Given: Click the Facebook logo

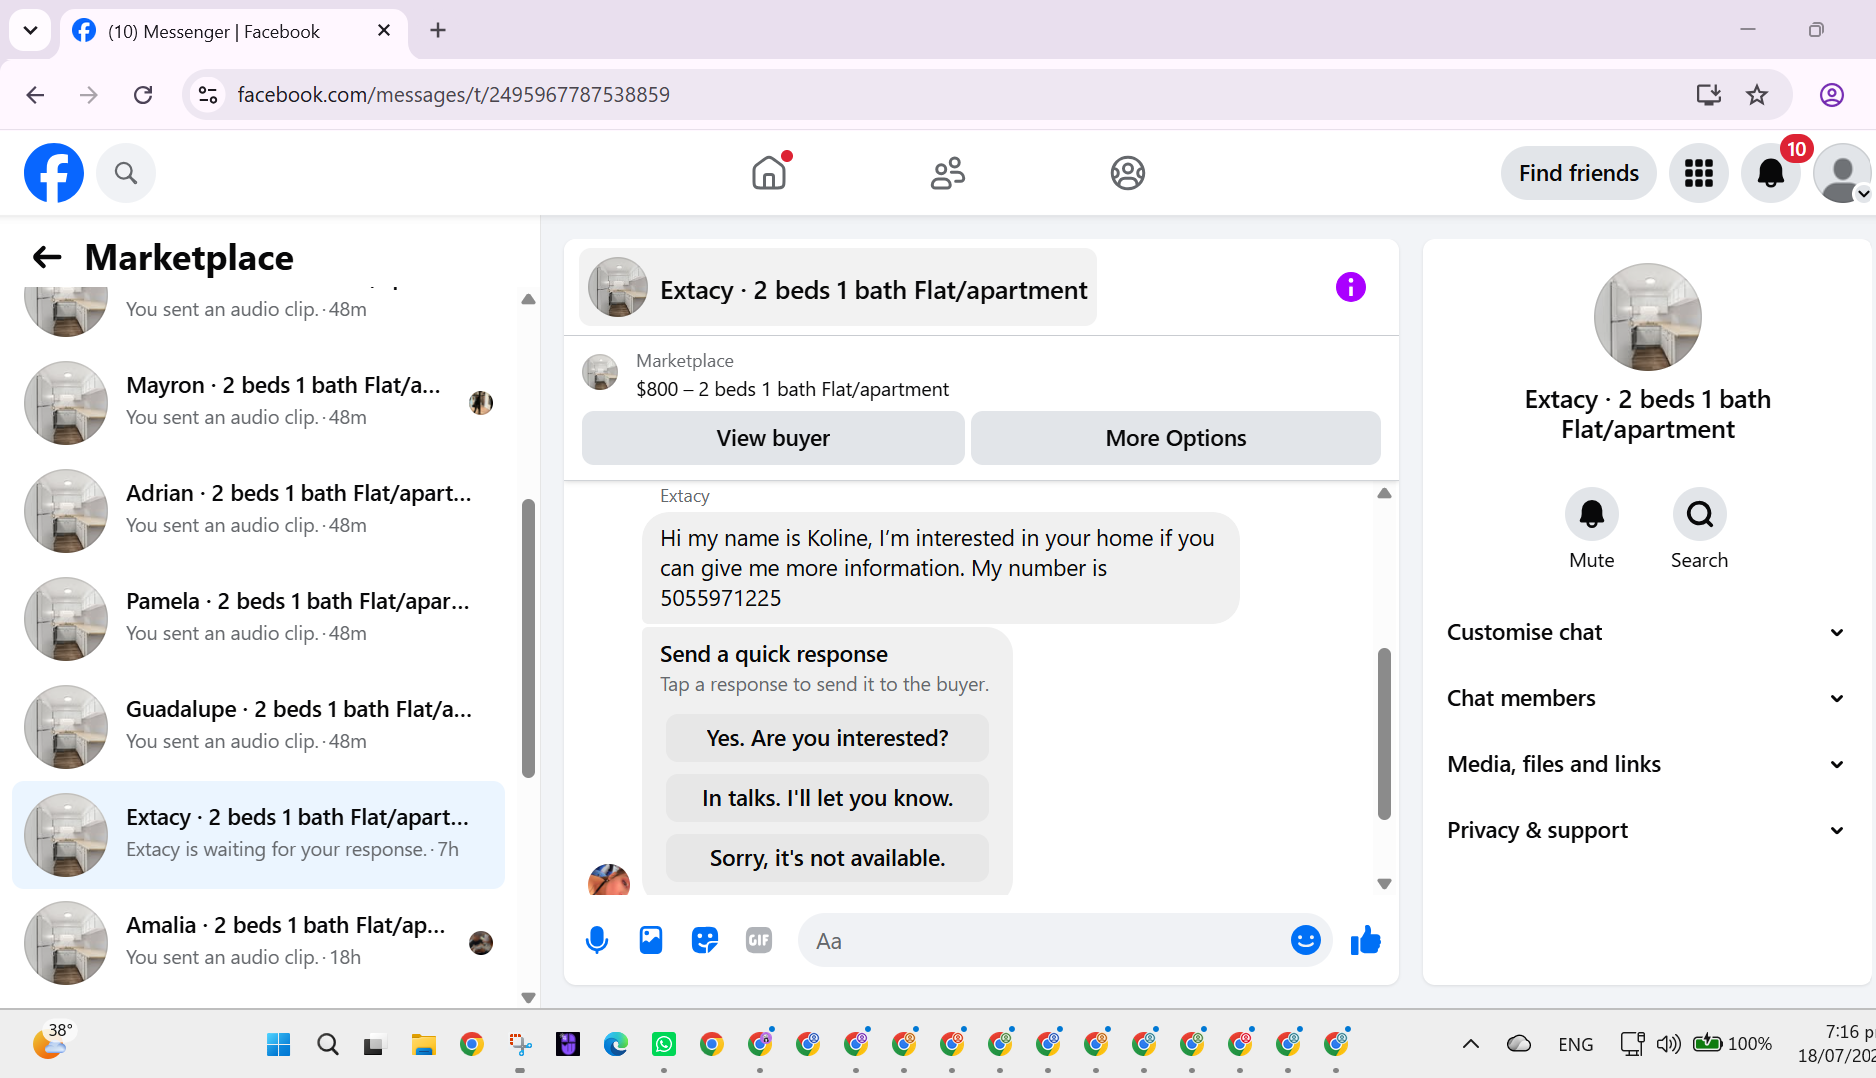Looking at the screenshot, I should [54, 173].
